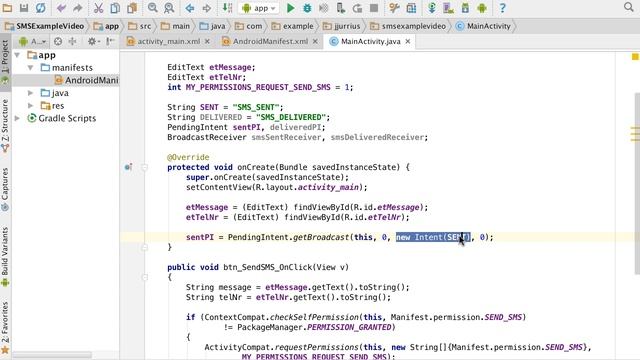Select the smsexamplevideo breadcrumb
Screen dimensions: 640x360
tap(408, 26)
